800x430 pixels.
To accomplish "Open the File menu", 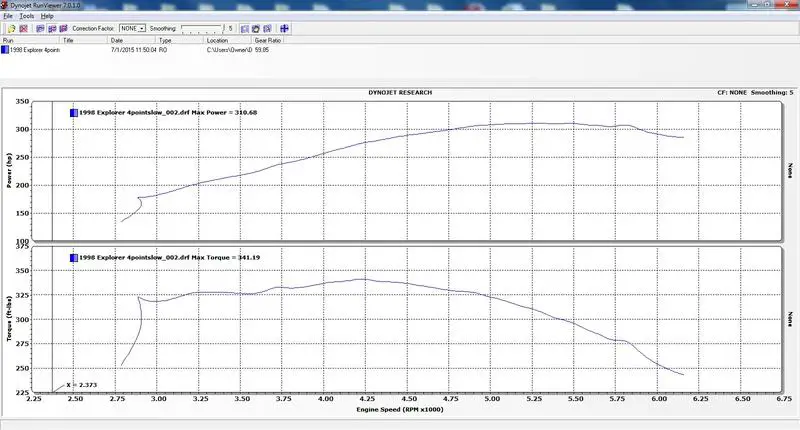I will click(x=8, y=16).
